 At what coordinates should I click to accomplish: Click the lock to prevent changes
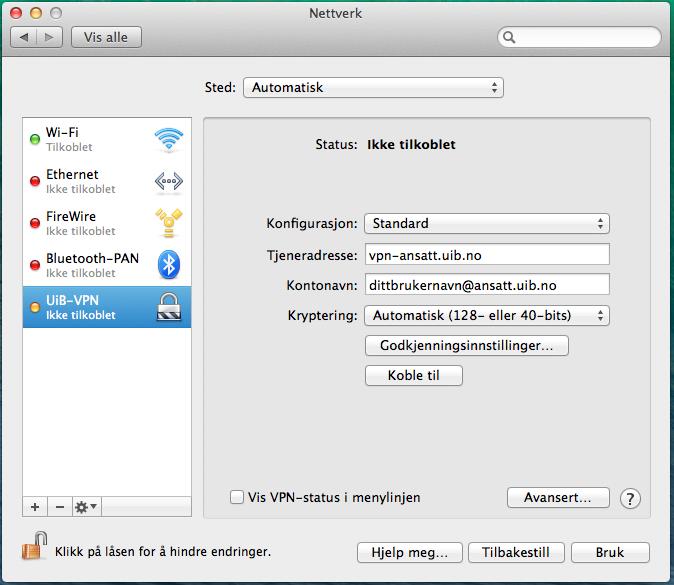[x=34, y=548]
